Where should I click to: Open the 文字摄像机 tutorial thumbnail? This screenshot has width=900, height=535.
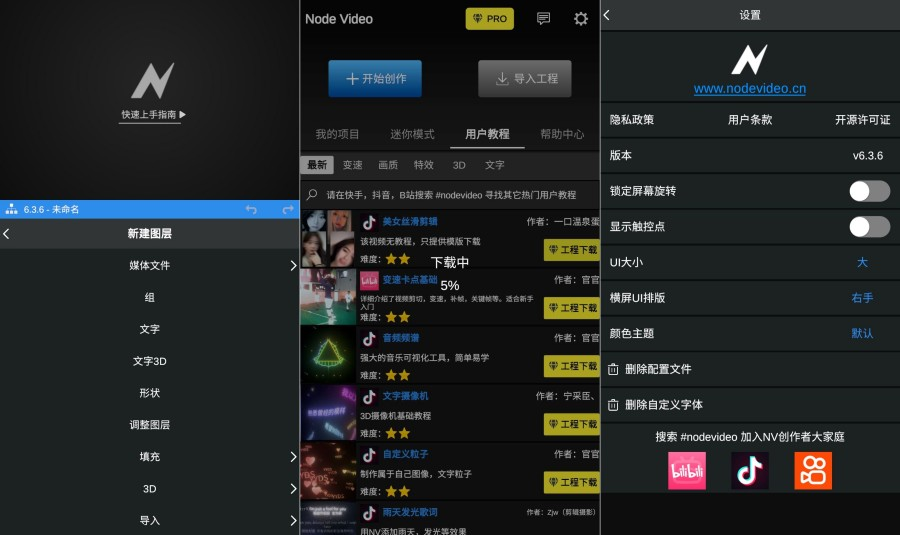pyautogui.click(x=328, y=413)
